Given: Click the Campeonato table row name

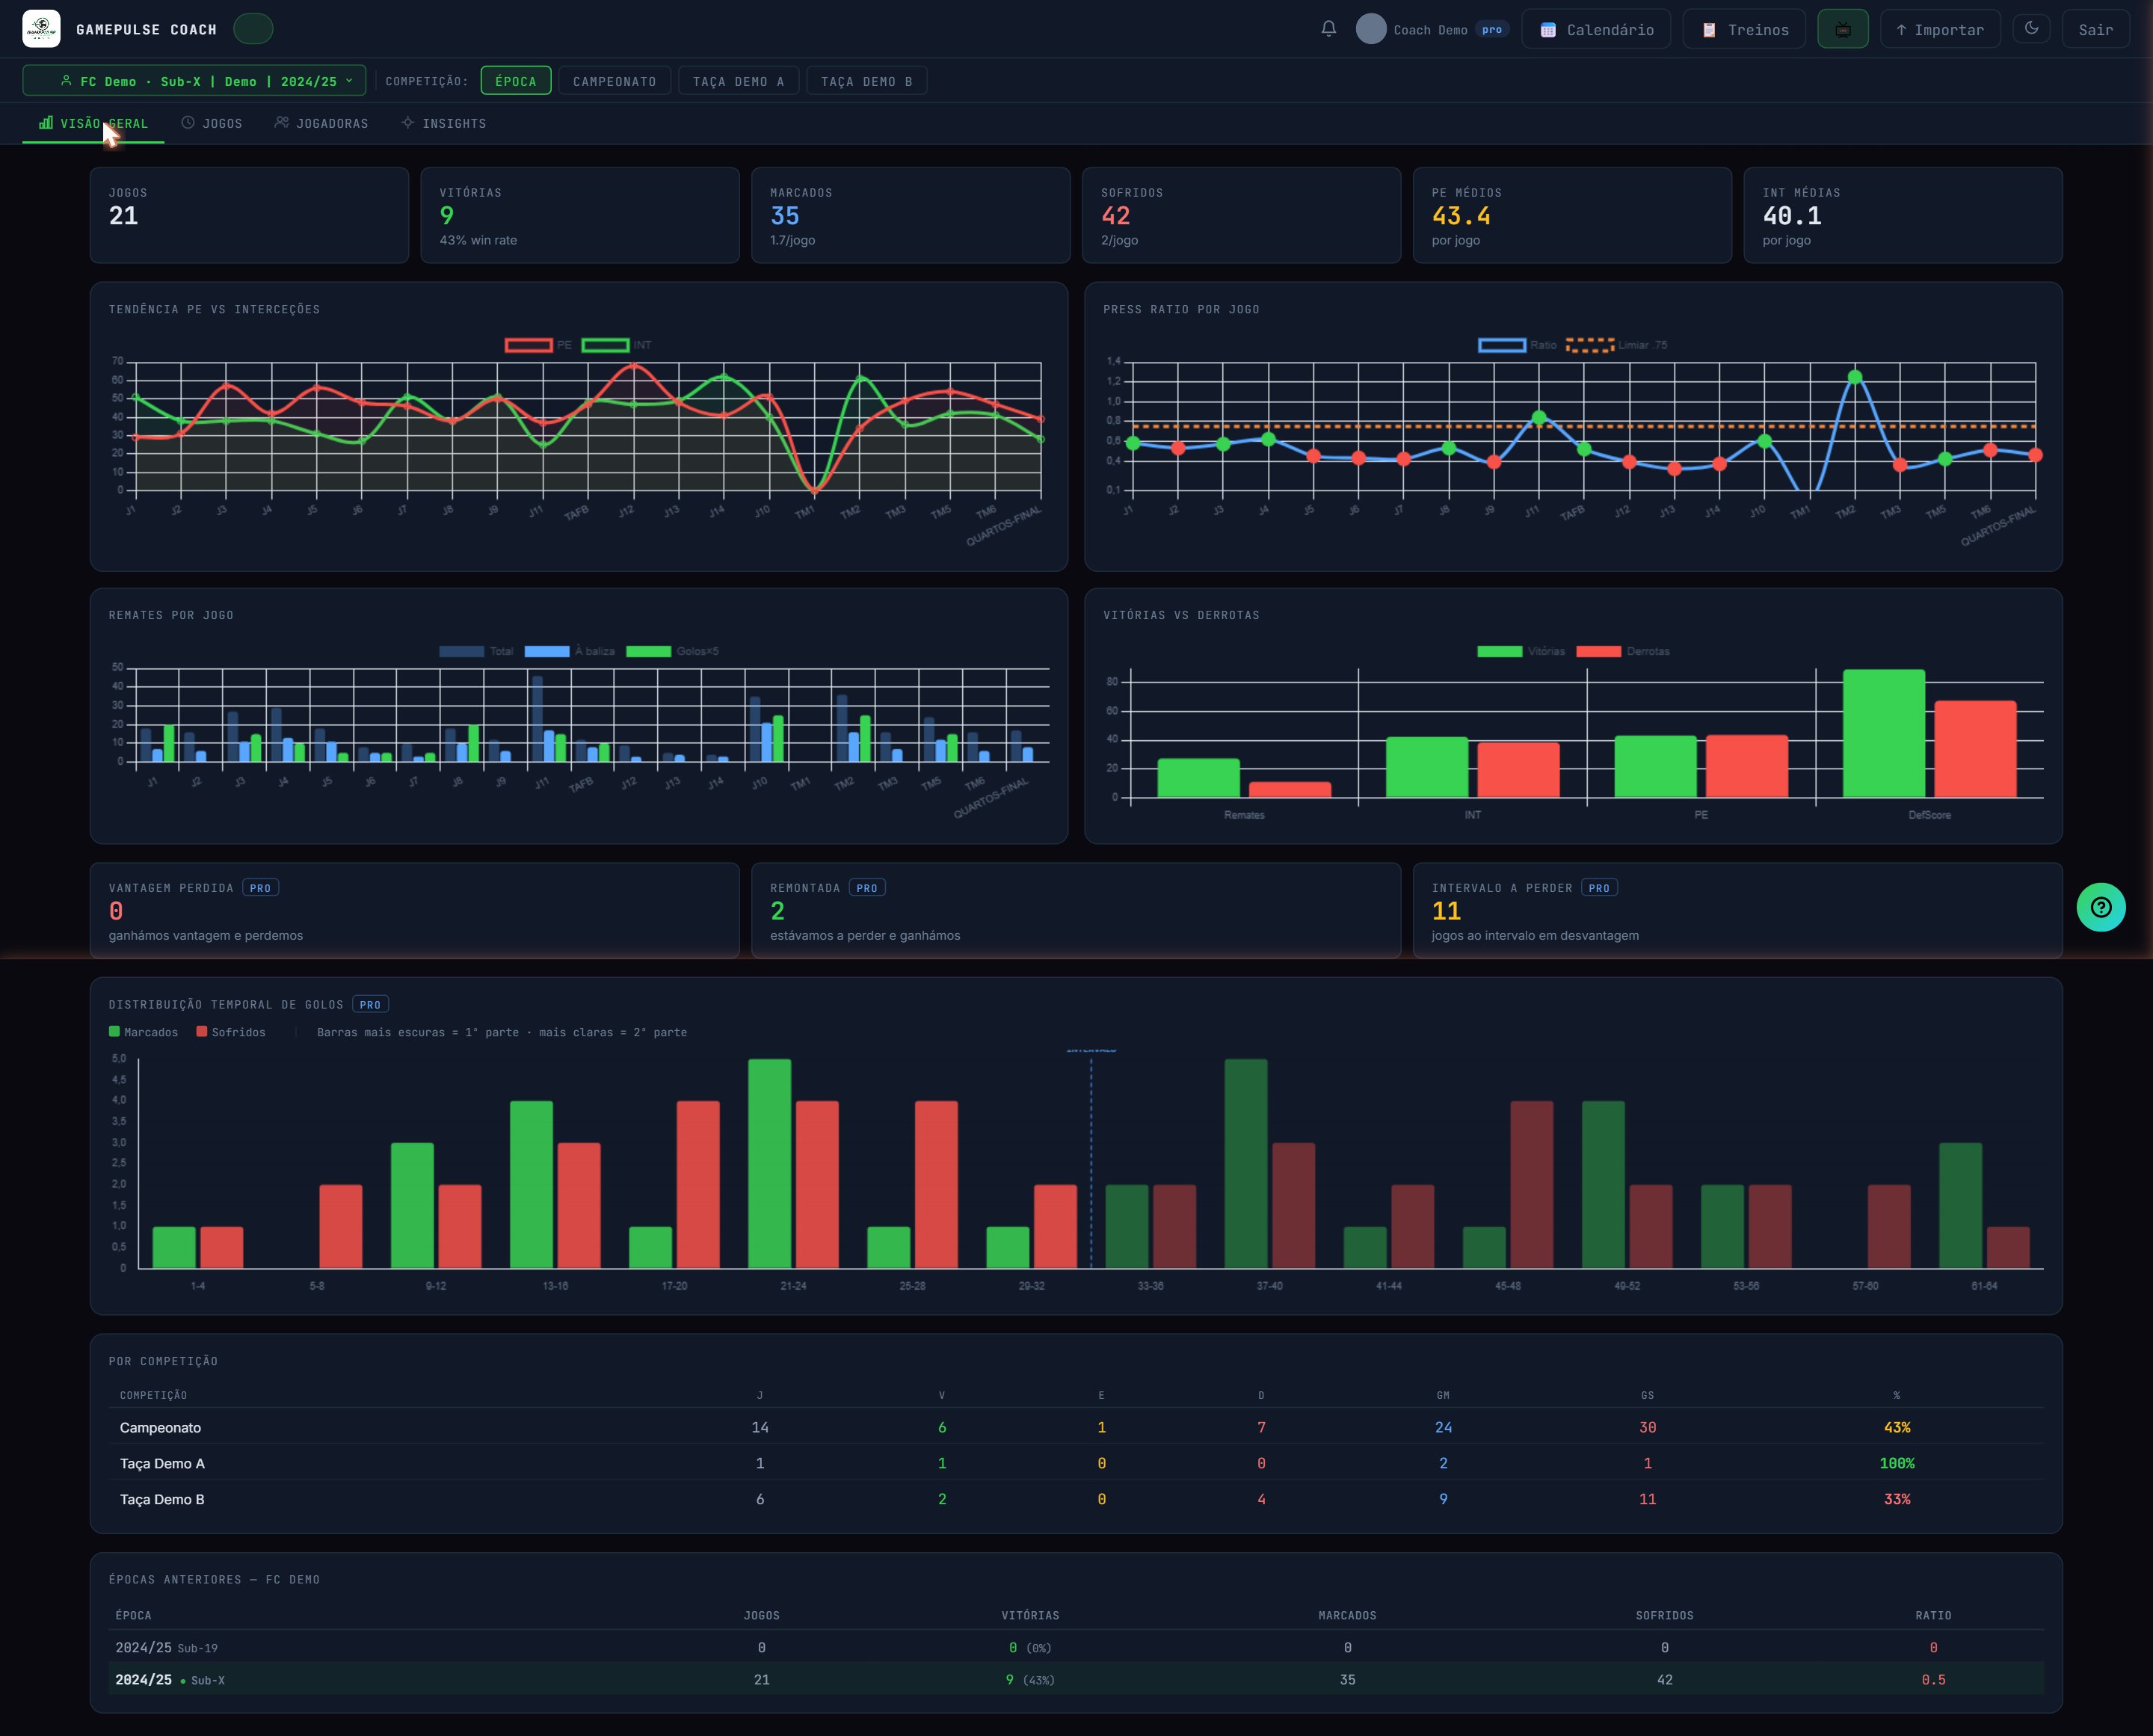Looking at the screenshot, I should coord(160,1427).
